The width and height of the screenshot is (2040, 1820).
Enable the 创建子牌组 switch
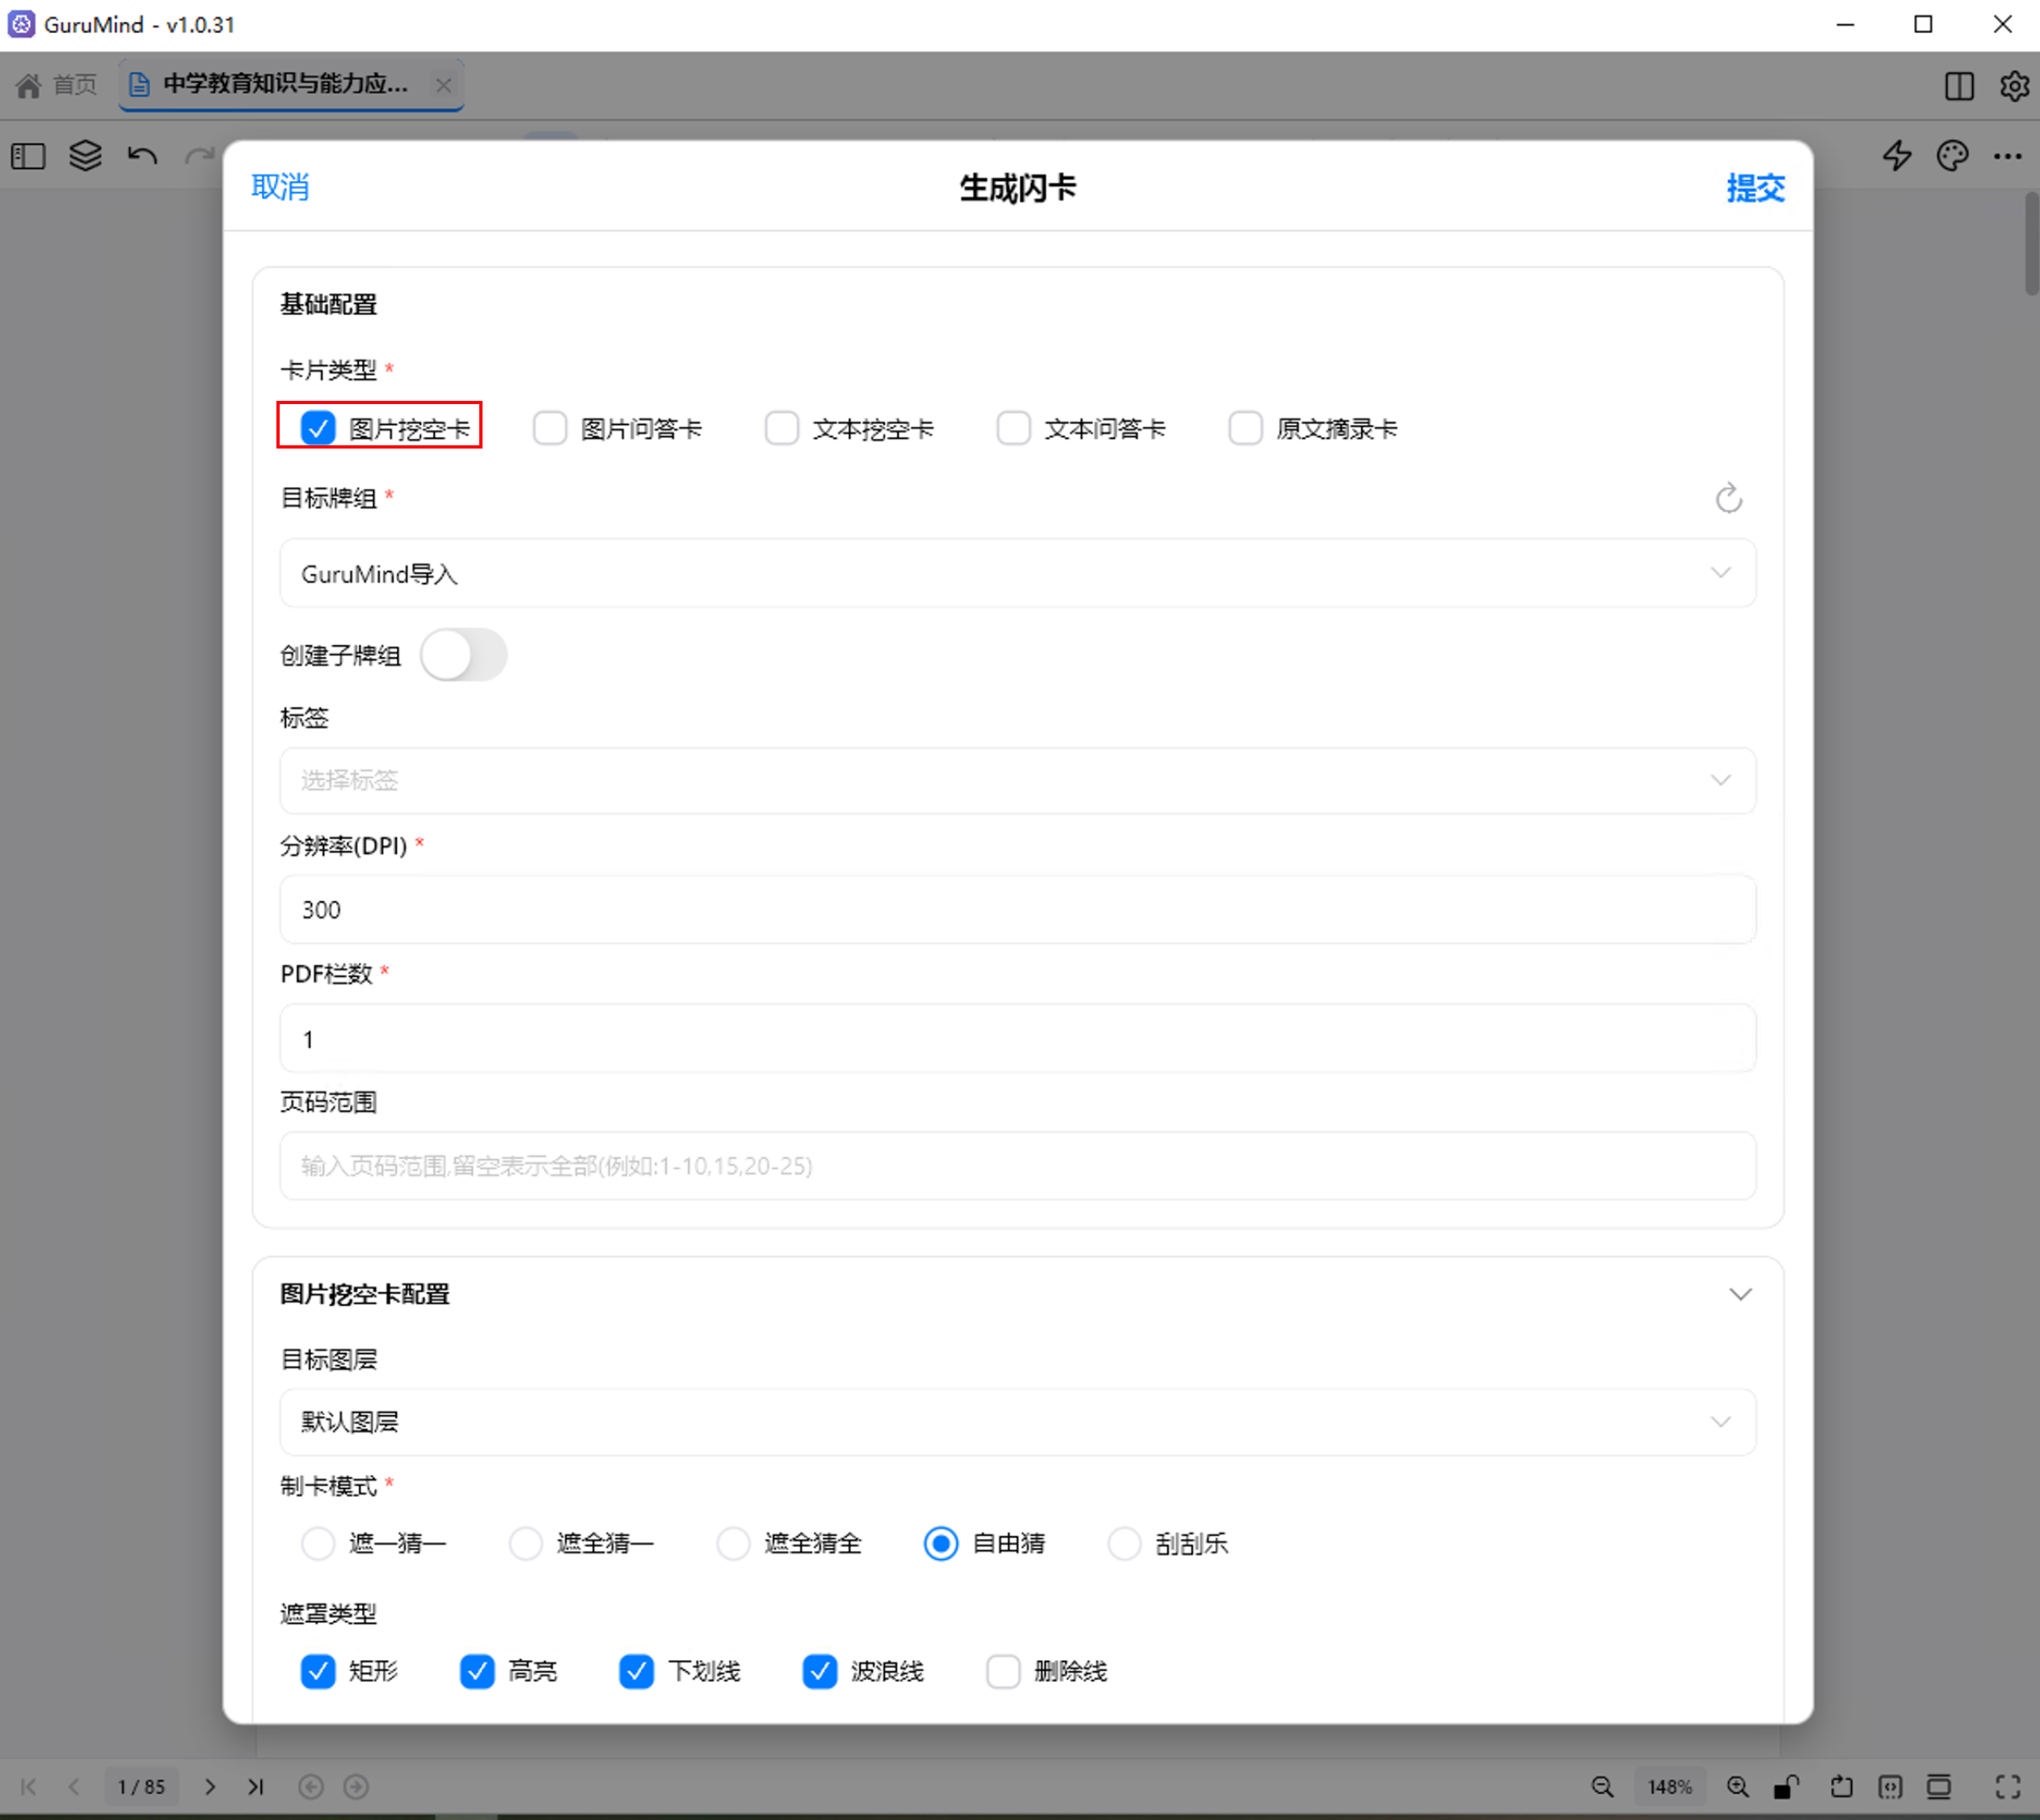pyautogui.click(x=464, y=654)
